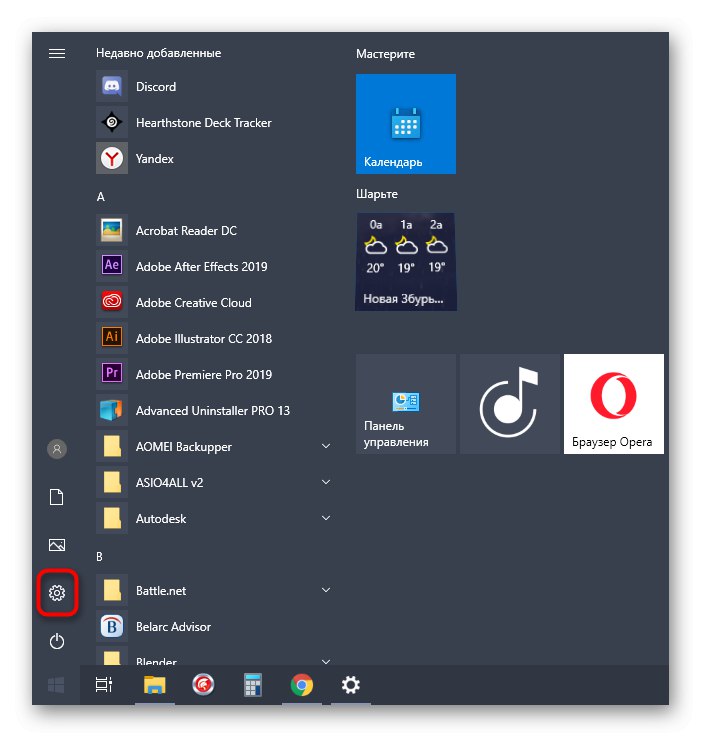Launch Discord from its name label
Screen dimensions: 701x737
pyautogui.click(x=156, y=87)
